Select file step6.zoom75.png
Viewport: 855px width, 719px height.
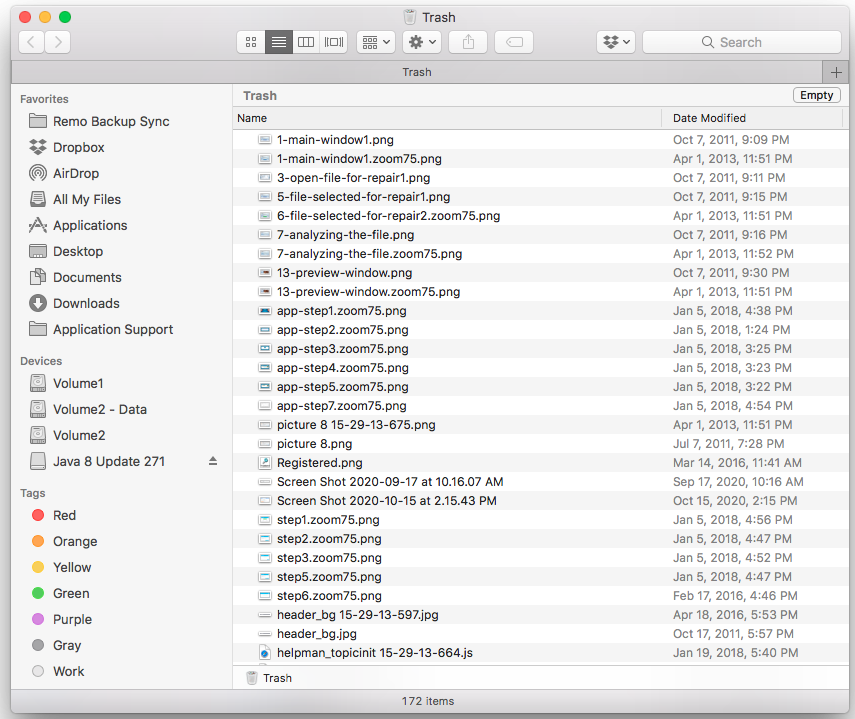click(x=540, y=596)
